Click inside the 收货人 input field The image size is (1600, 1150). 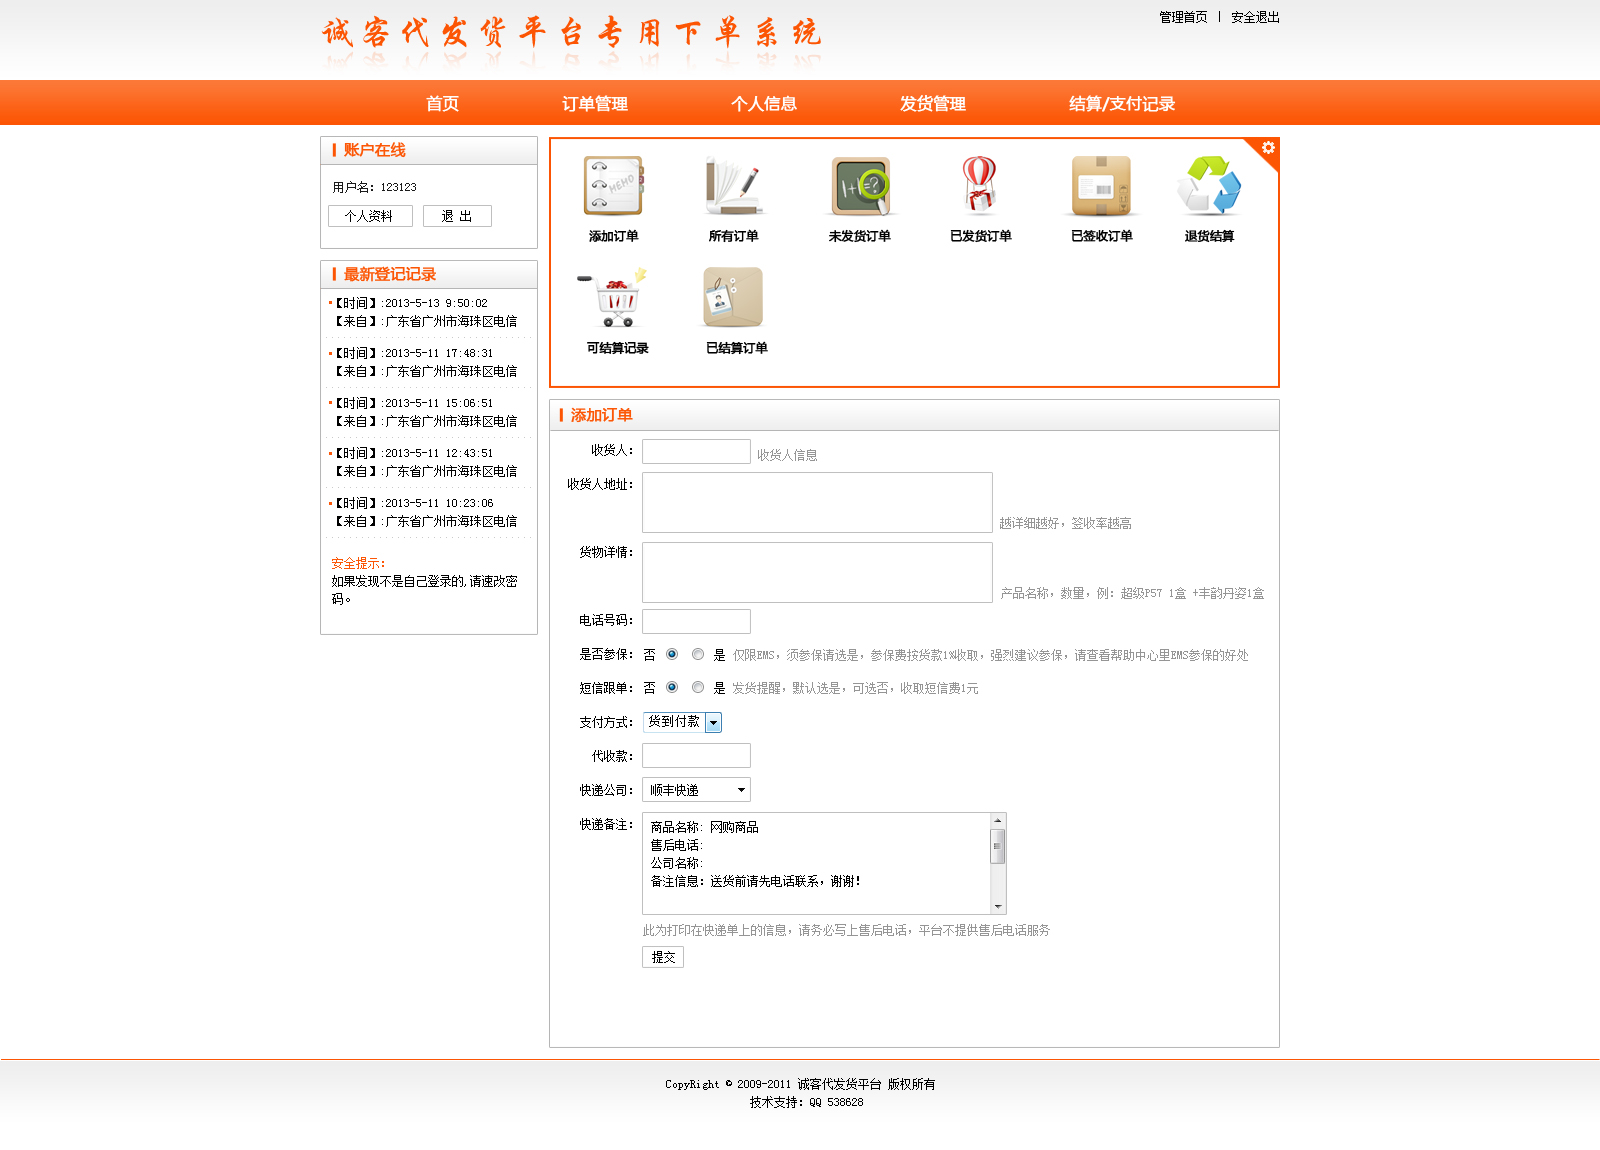(x=696, y=450)
